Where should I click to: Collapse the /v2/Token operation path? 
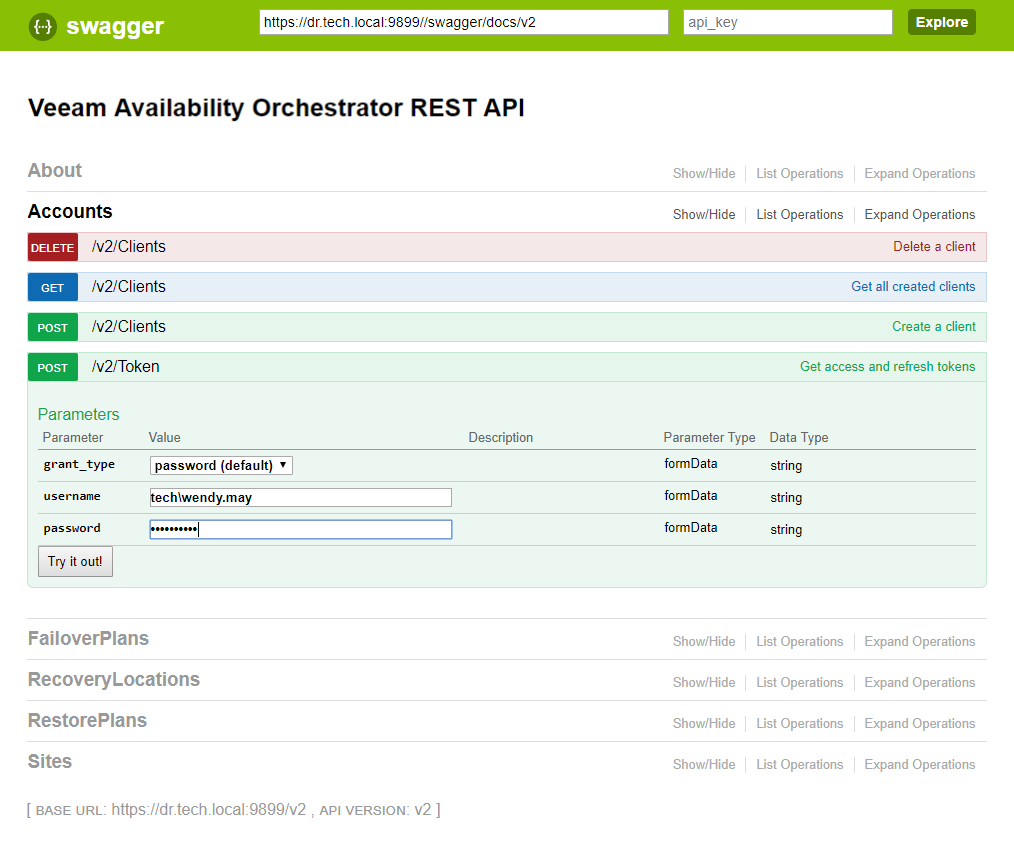[x=125, y=367]
